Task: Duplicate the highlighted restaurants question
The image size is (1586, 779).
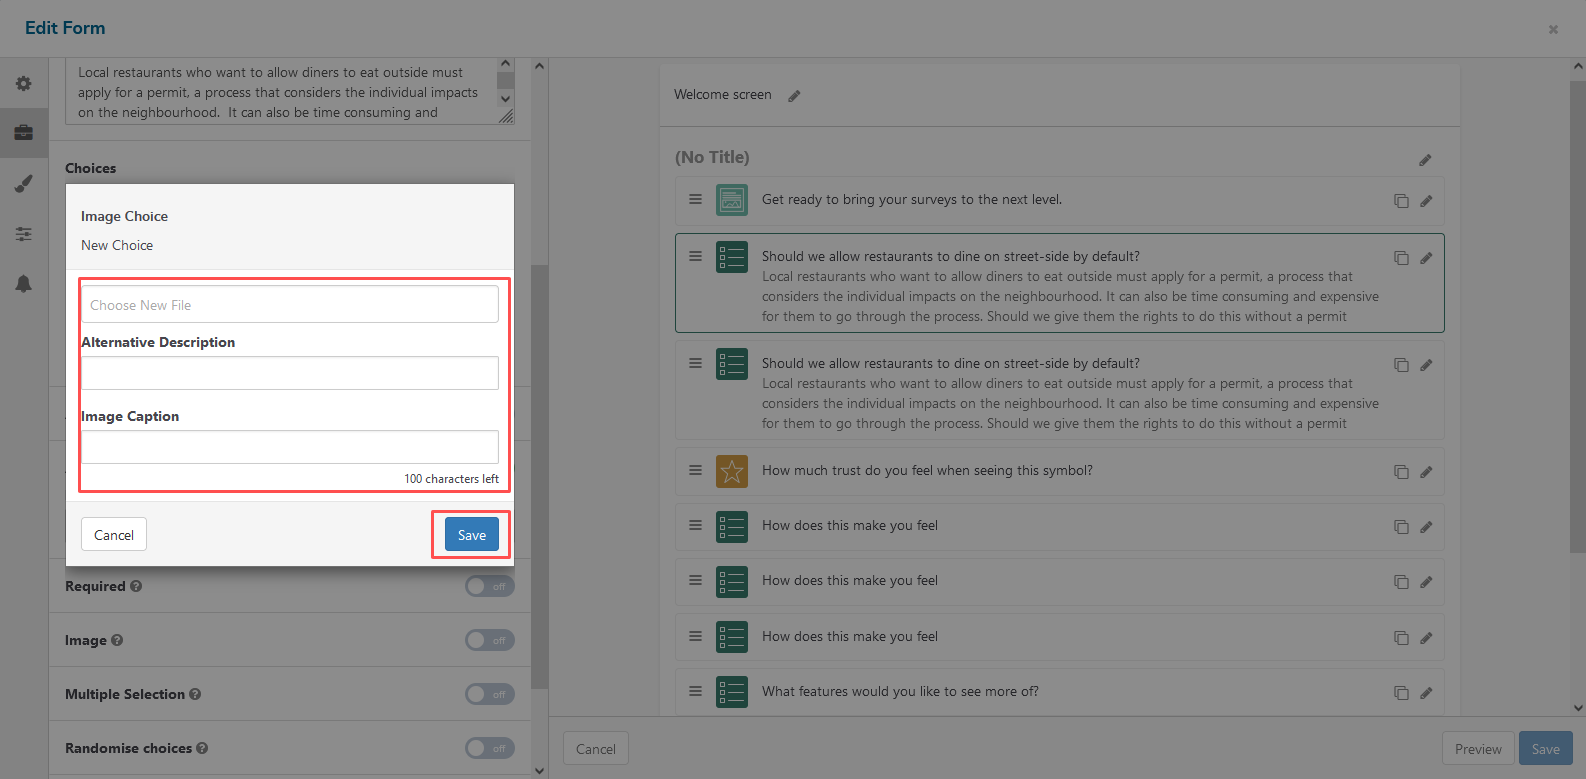Action: coord(1401,258)
